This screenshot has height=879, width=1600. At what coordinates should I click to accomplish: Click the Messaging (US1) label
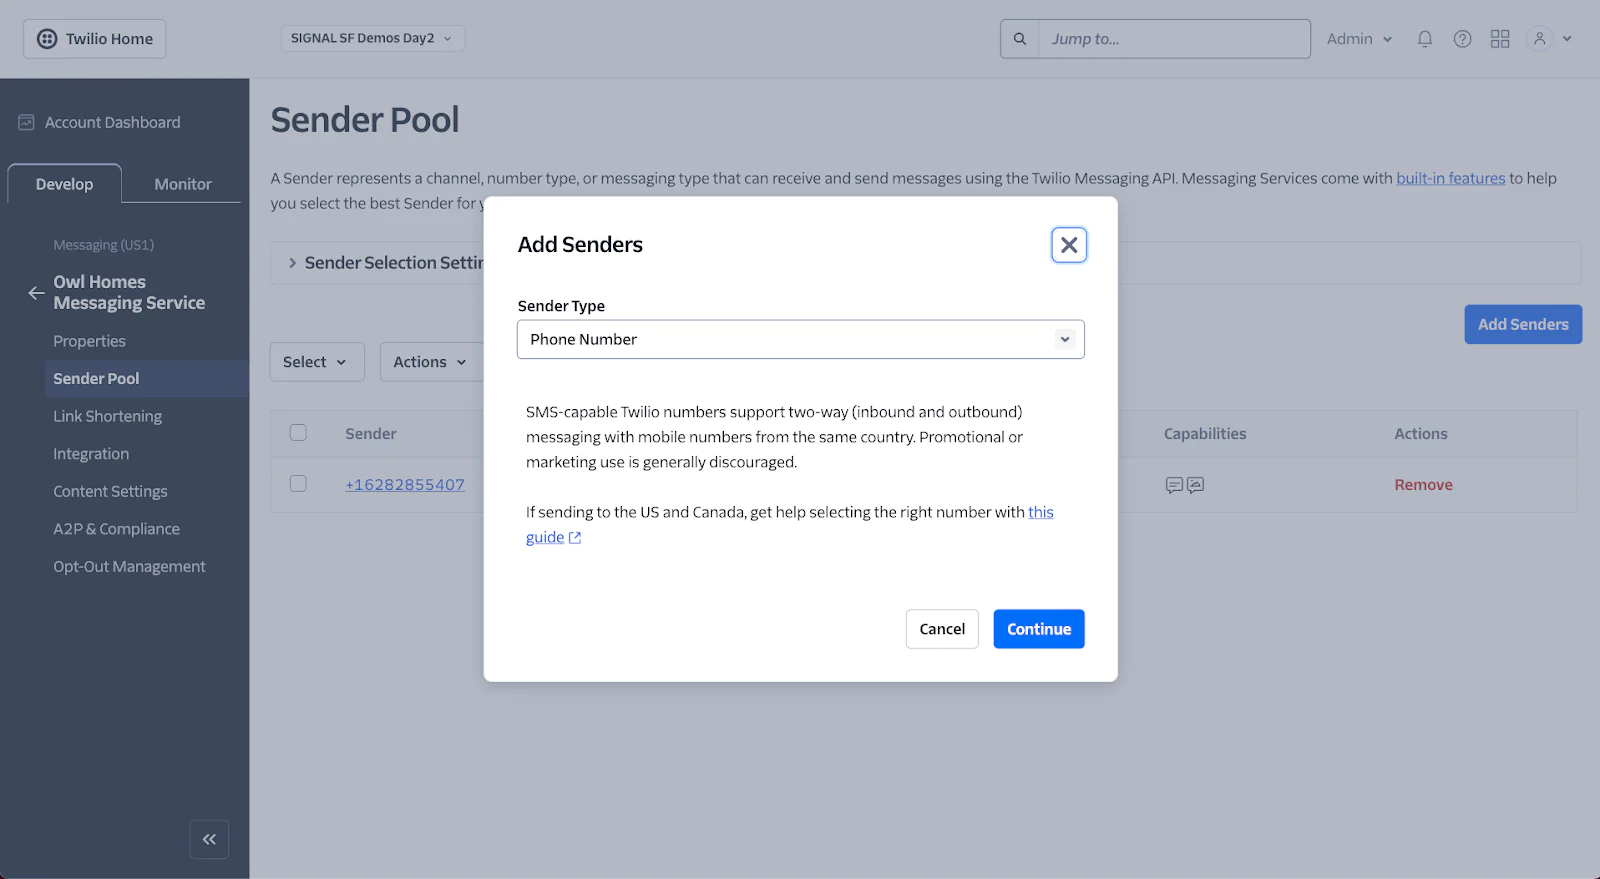(x=103, y=245)
